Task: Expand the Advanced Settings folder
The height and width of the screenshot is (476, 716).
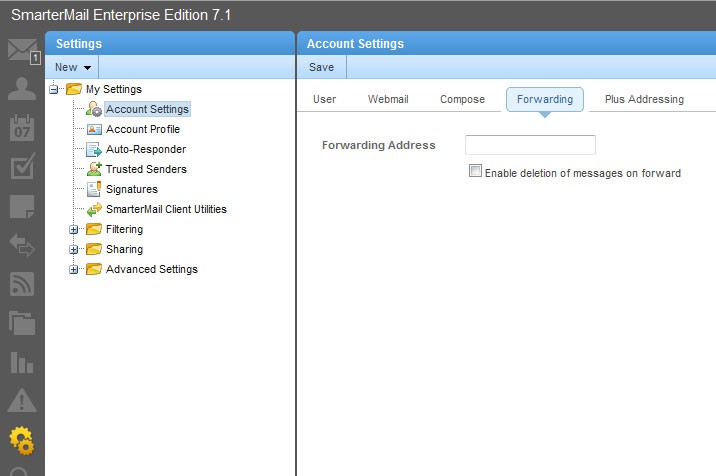Action: click(73, 270)
